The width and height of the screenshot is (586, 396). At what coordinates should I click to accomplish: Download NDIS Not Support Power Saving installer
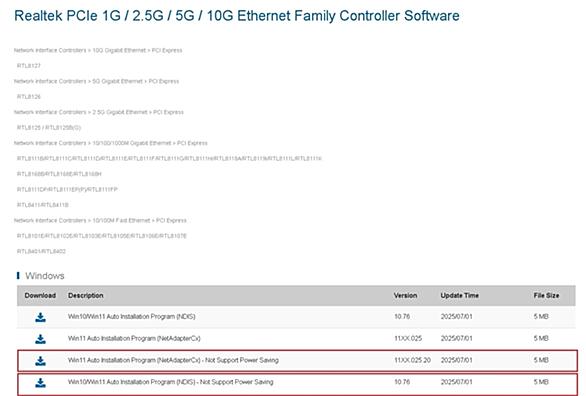coord(40,382)
